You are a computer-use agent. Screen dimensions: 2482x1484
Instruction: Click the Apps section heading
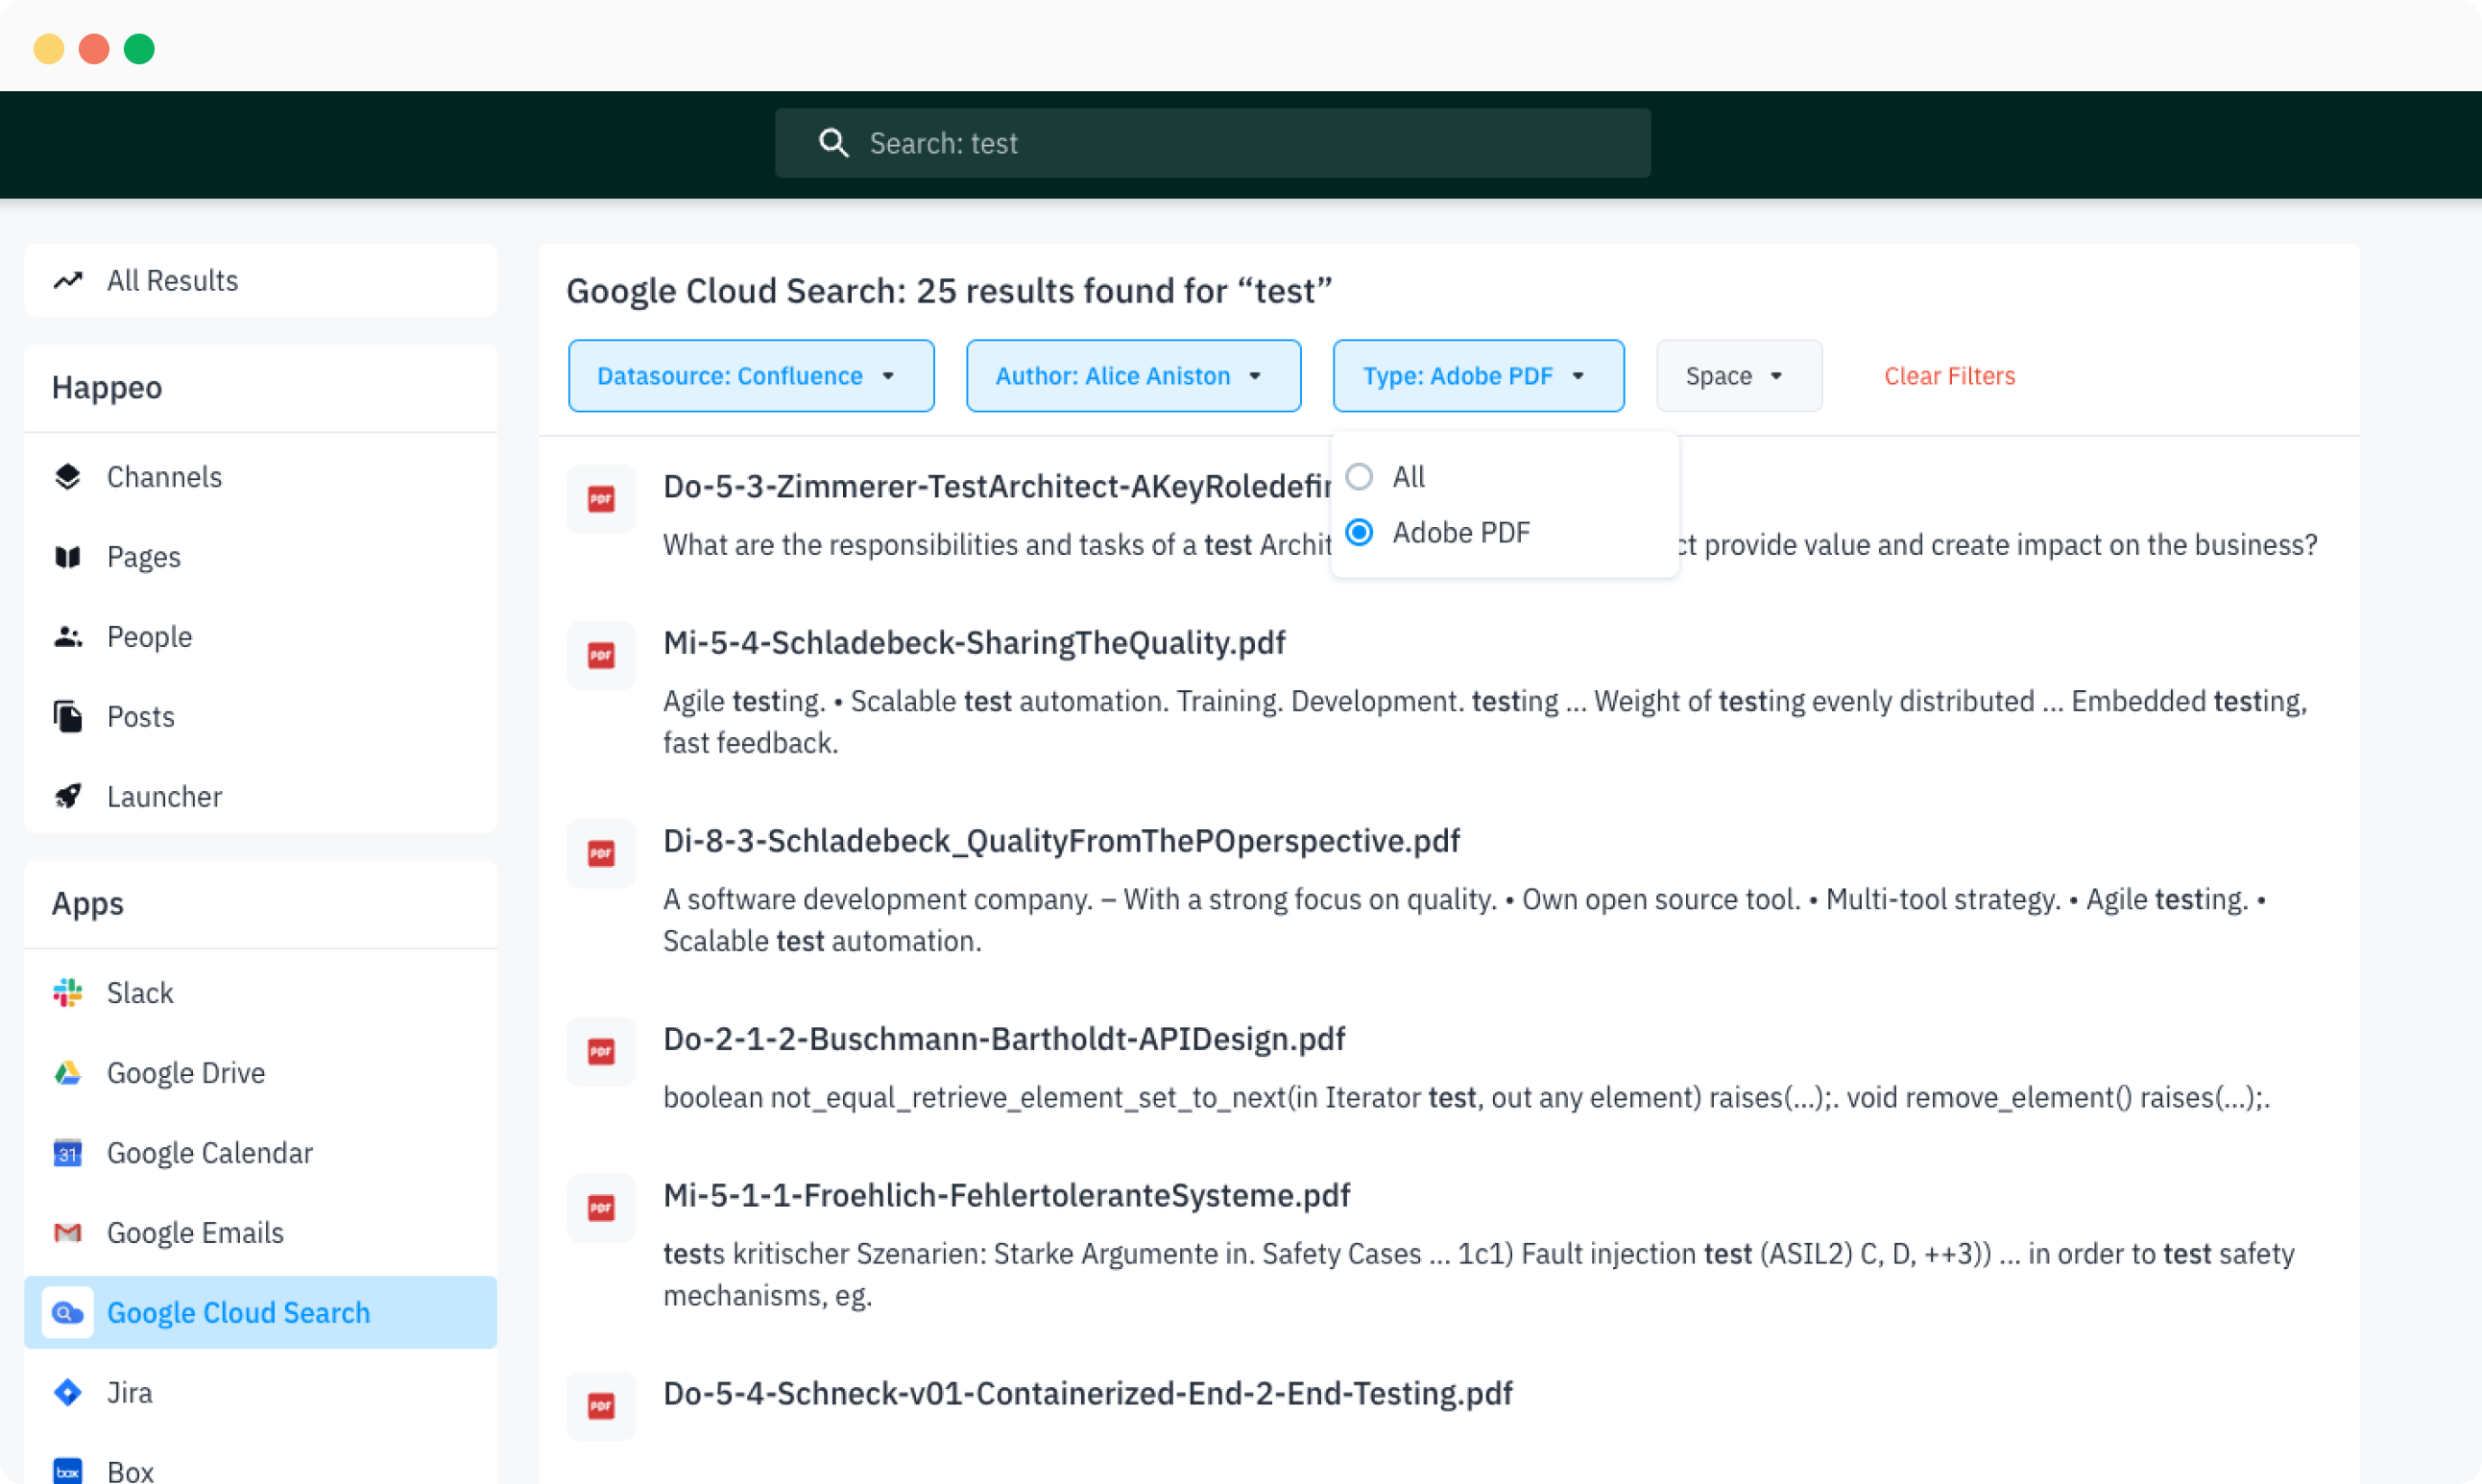tap(88, 903)
